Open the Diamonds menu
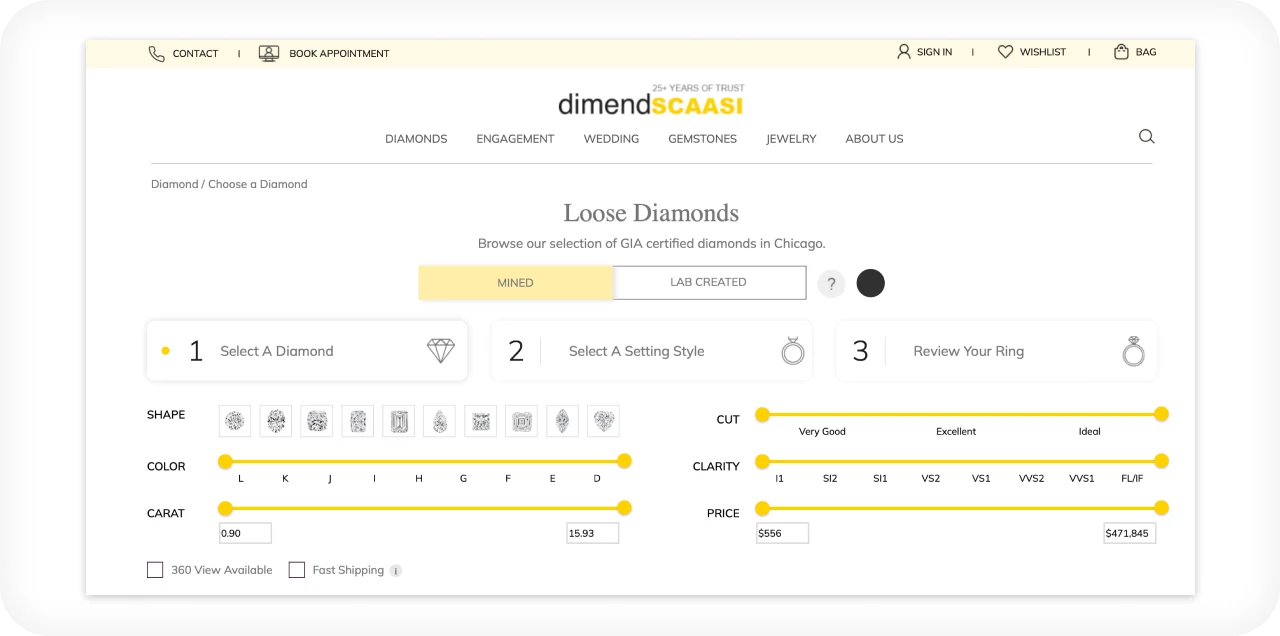Image resolution: width=1280 pixels, height=636 pixels. [416, 139]
